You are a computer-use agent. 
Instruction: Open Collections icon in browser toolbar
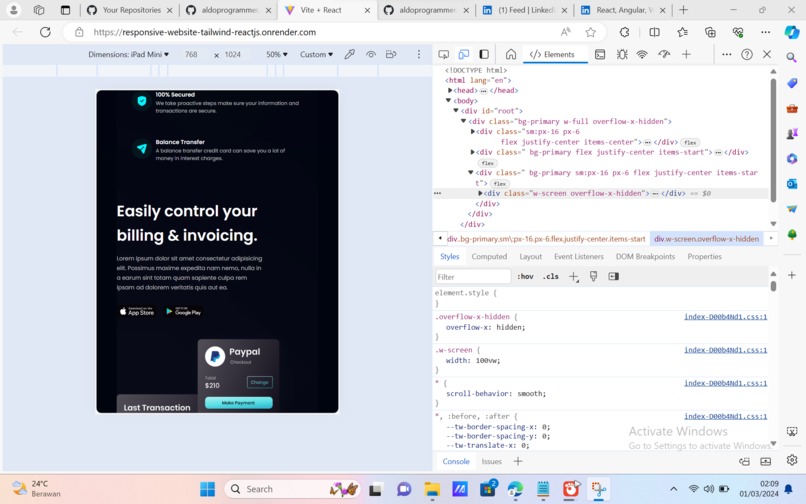[710, 32]
